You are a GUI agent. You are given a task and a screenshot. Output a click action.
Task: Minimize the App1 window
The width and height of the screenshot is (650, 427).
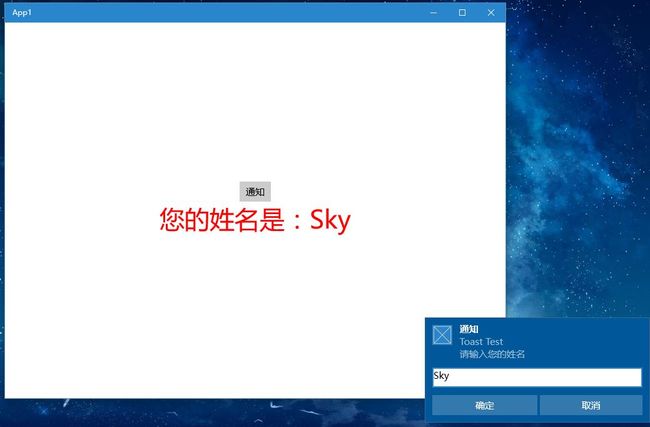pyautogui.click(x=434, y=12)
